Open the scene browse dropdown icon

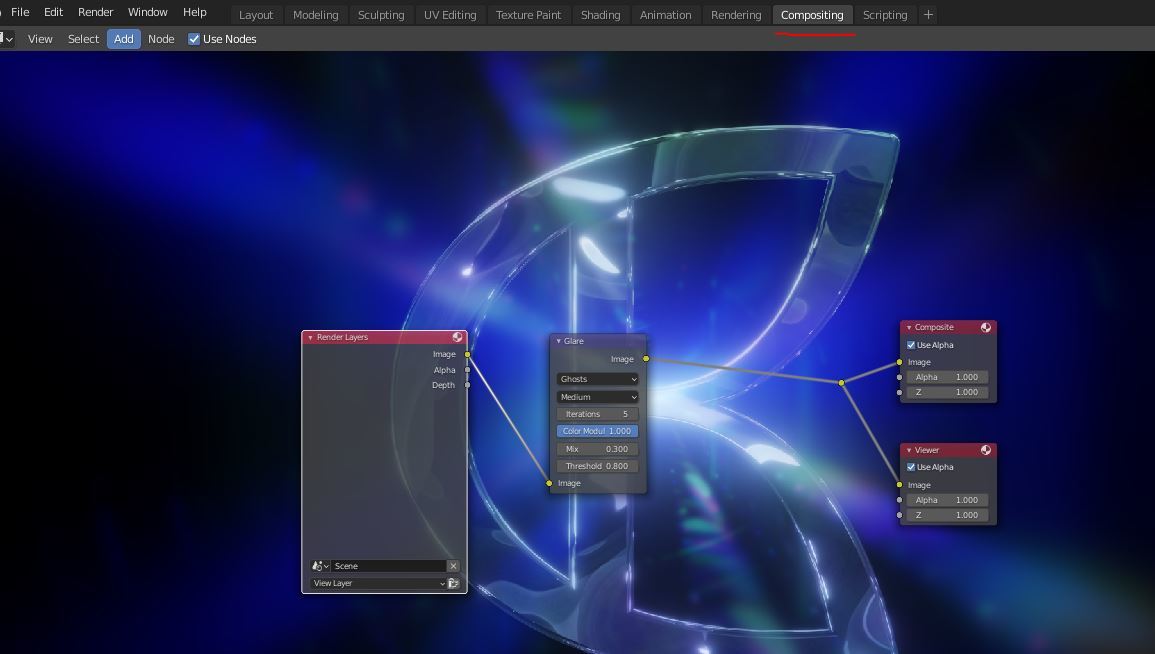click(x=320, y=566)
